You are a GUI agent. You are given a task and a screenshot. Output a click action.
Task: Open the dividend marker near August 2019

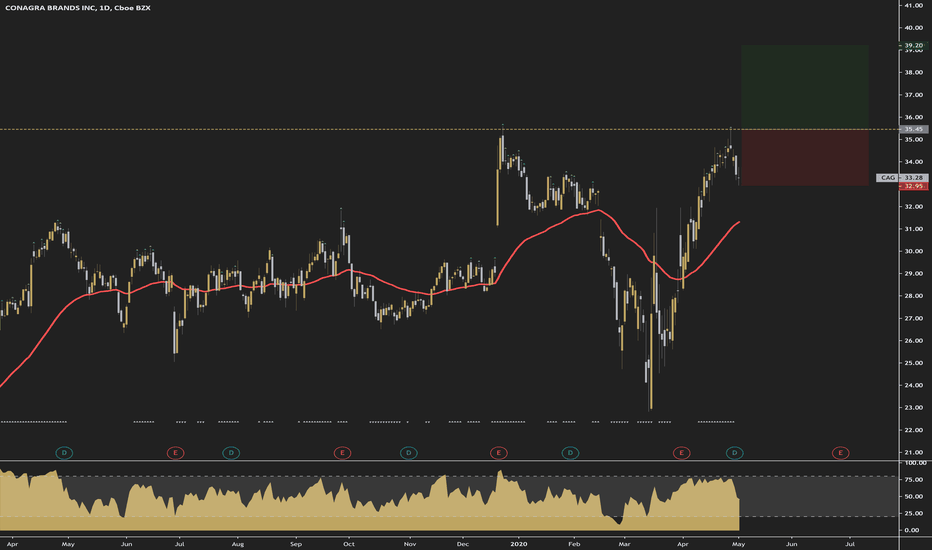pos(231,453)
